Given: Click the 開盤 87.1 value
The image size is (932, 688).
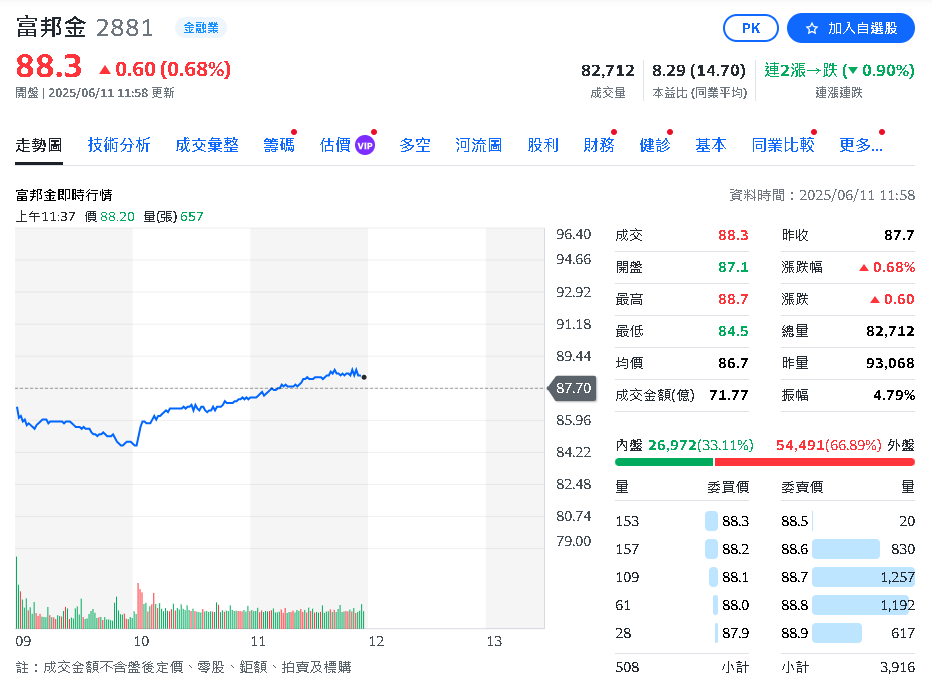Looking at the screenshot, I should click(733, 267).
